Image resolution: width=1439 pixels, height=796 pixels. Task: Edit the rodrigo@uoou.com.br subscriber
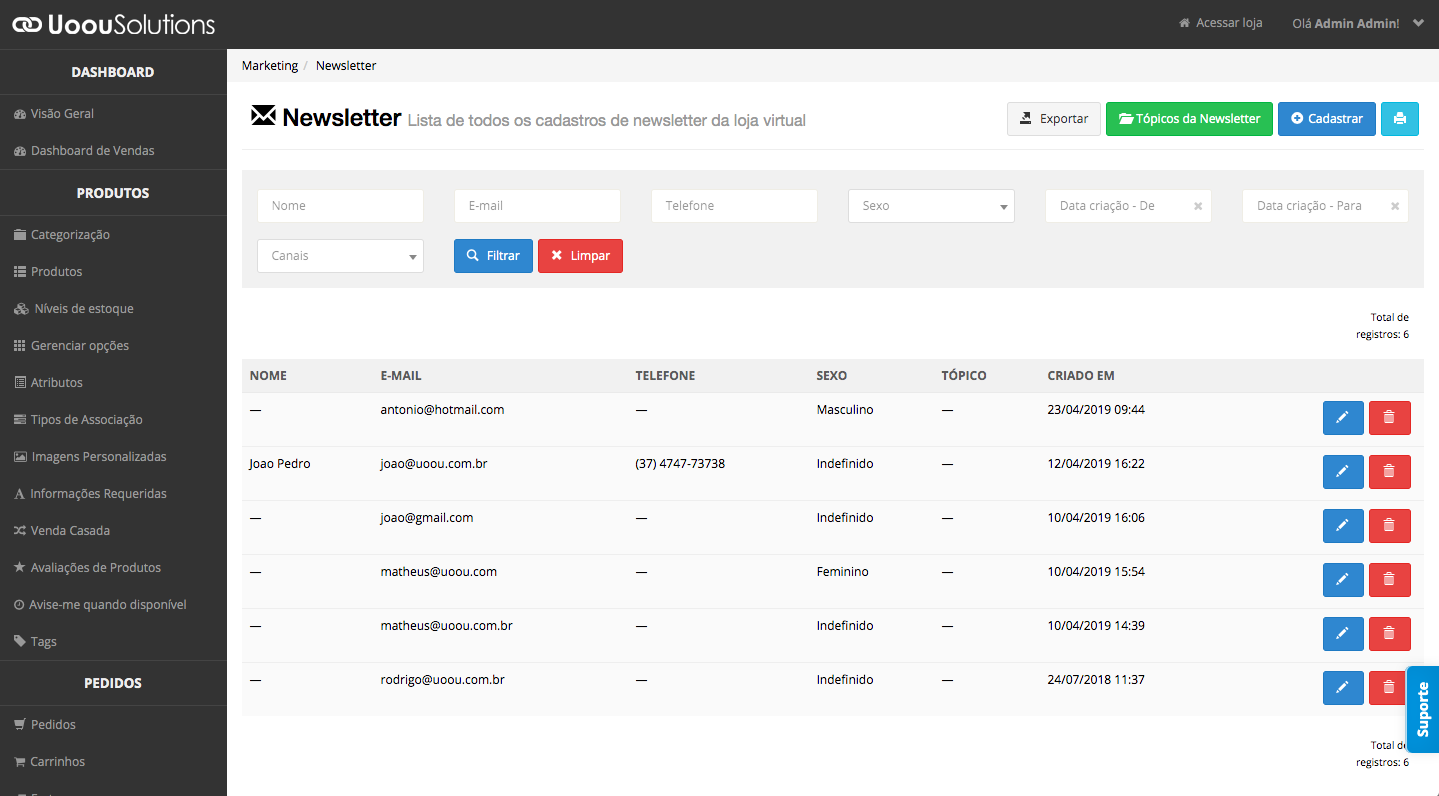click(1343, 688)
